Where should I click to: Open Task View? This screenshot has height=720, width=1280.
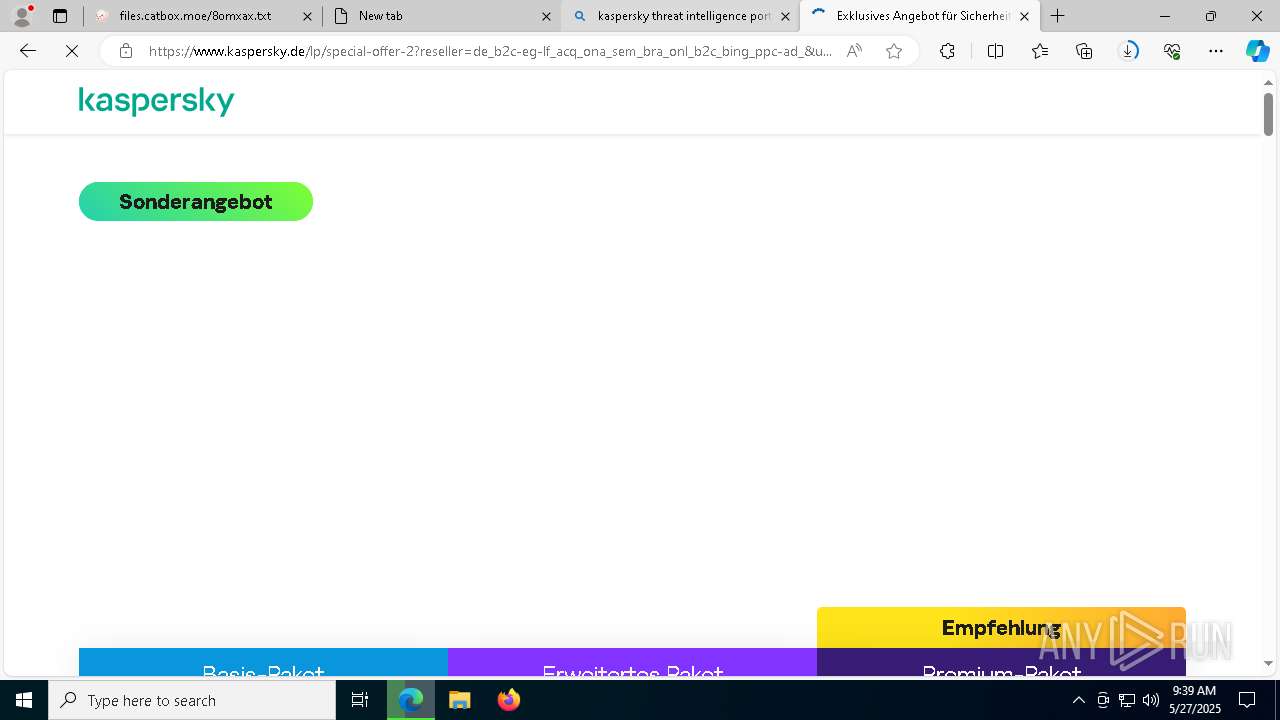[x=360, y=700]
